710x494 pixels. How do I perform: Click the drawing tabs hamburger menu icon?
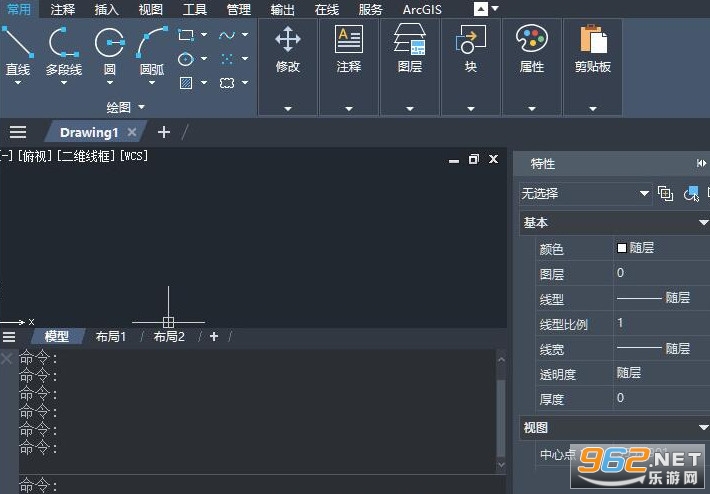pos(18,132)
